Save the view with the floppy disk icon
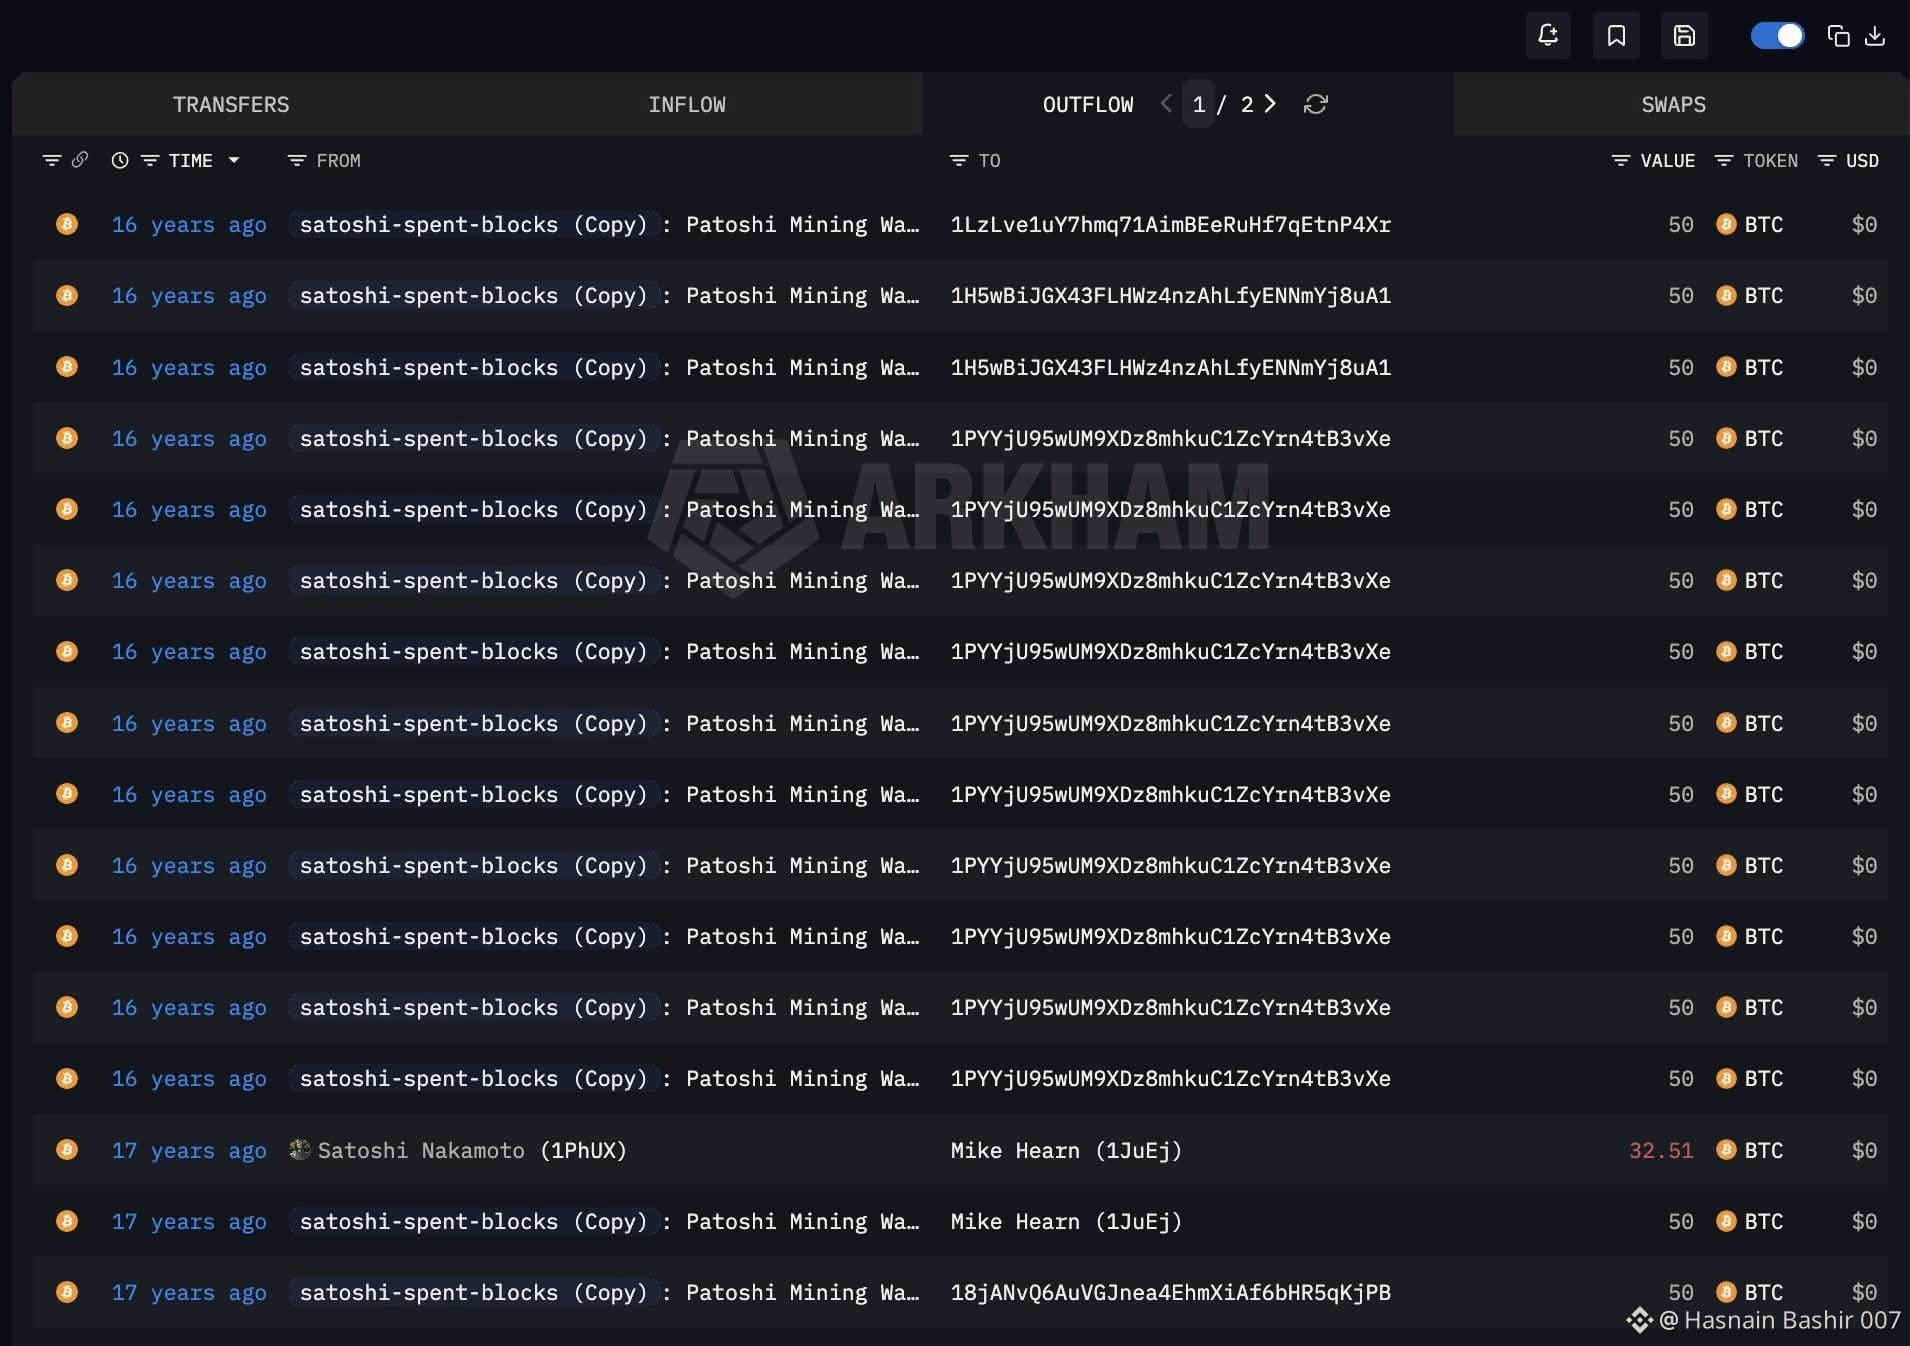Viewport: 1910px width, 1346px height. [1684, 36]
